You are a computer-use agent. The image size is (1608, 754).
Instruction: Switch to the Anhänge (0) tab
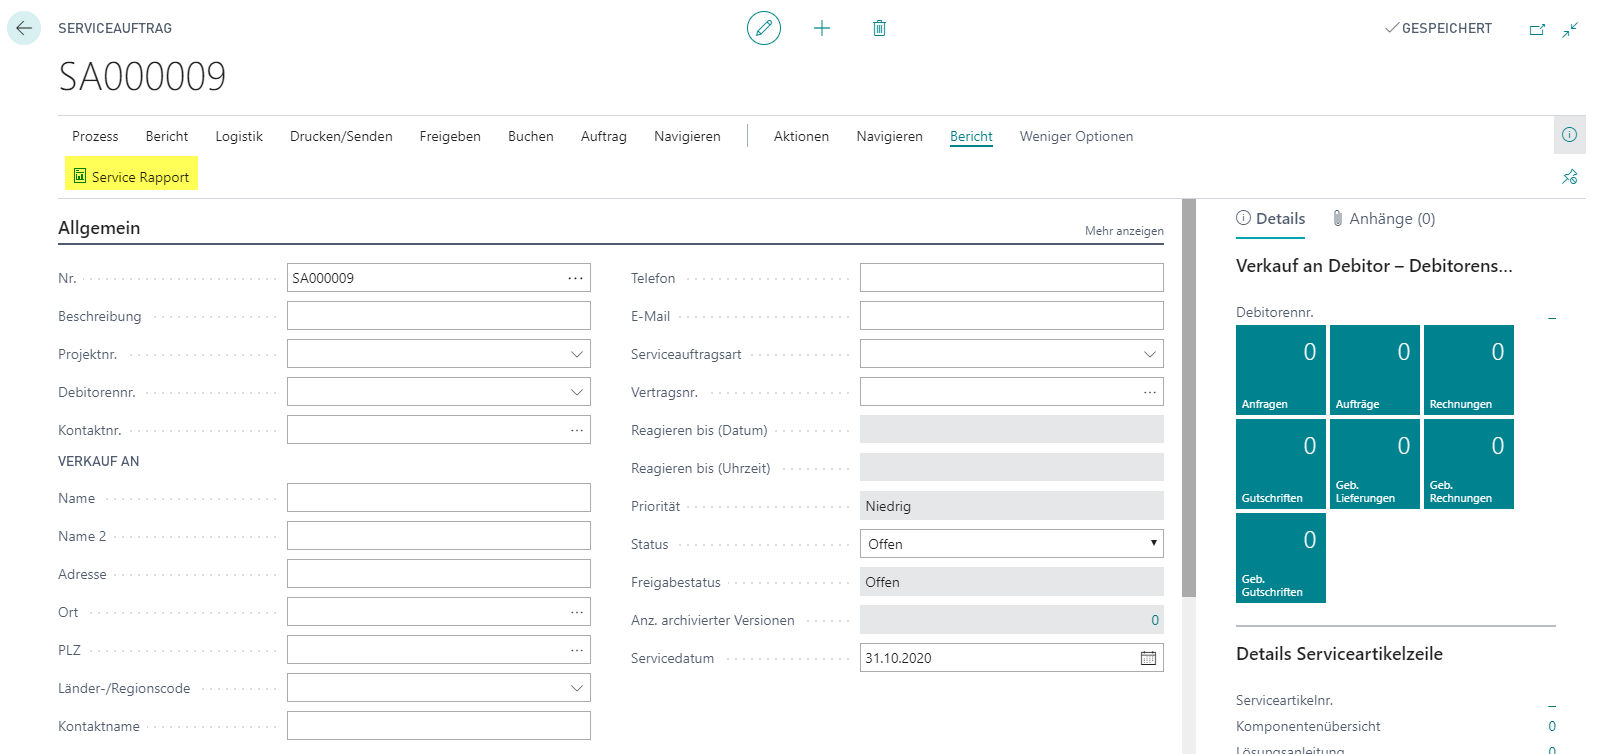1384,219
